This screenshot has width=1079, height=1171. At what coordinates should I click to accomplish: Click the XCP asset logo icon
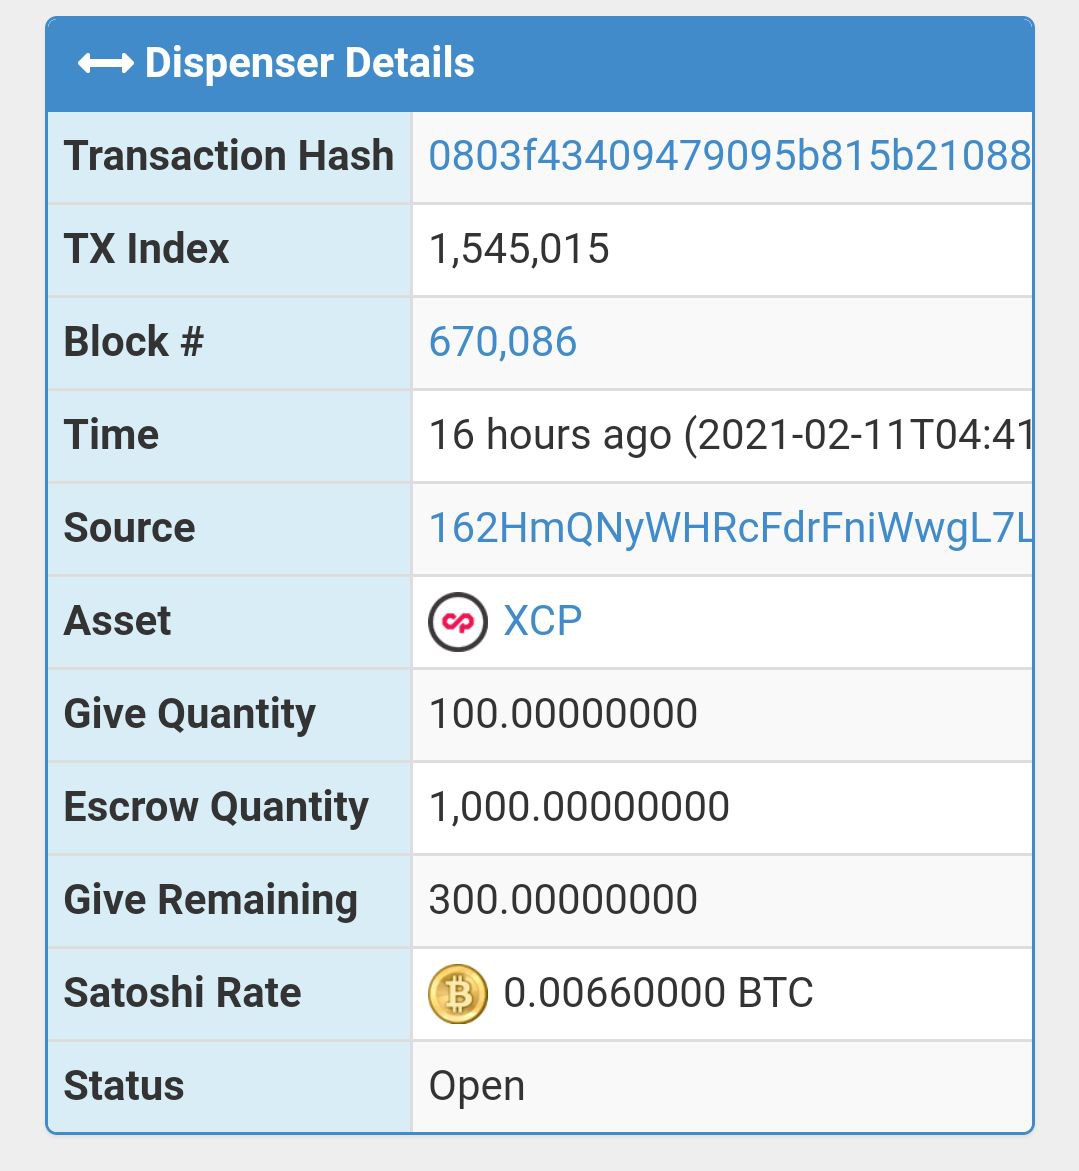tap(458, 621)
